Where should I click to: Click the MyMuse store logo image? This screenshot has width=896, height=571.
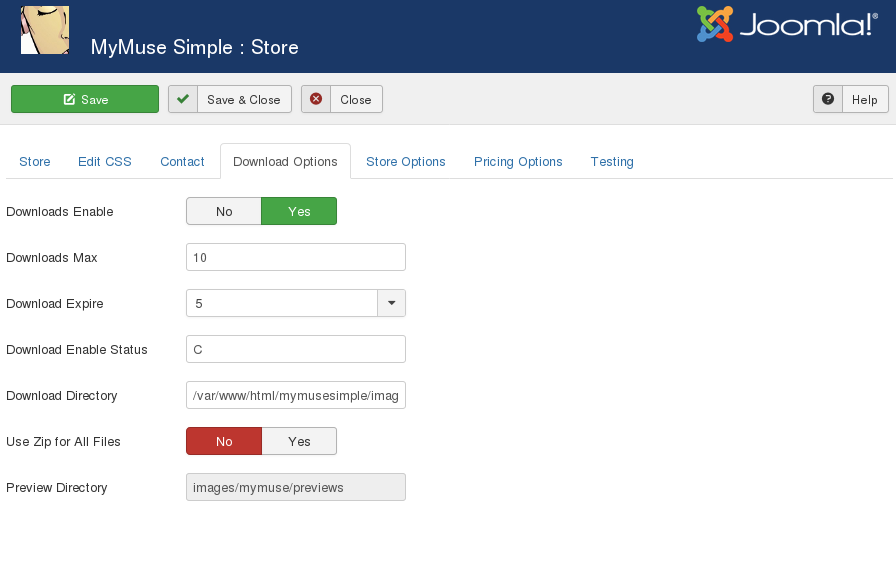click(x=45, y=30)
